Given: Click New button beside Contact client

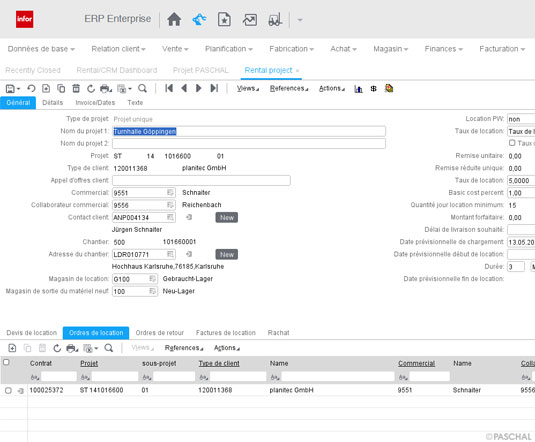Looking at the screenshot, I should 227,217.
